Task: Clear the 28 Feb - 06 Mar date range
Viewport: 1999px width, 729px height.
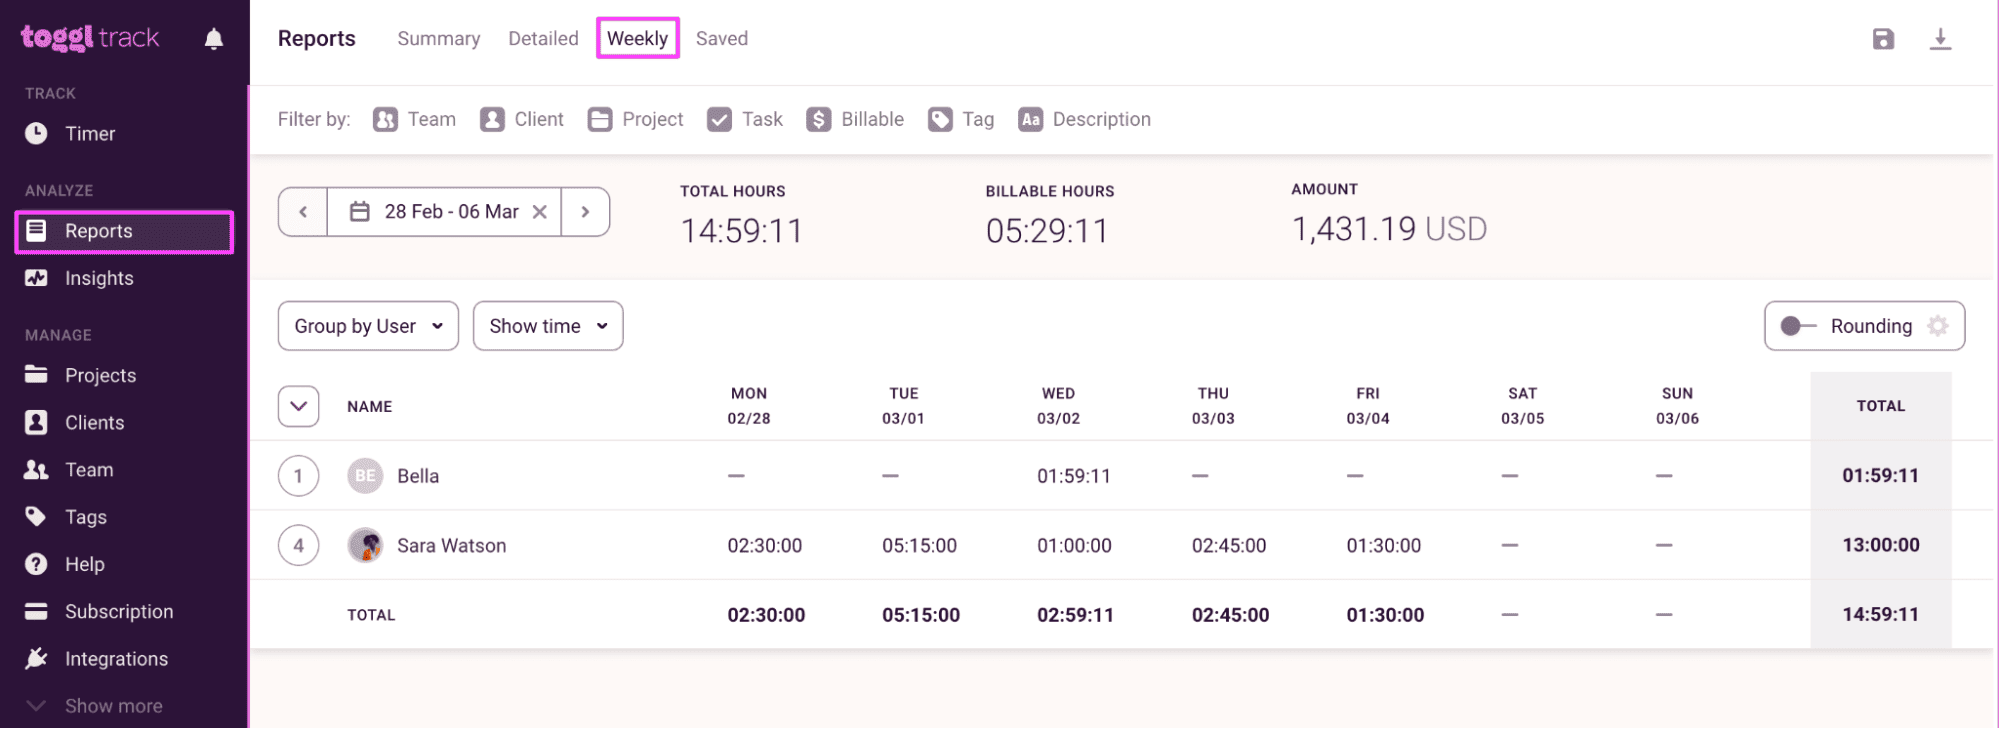Action: (x=540, y=212)
